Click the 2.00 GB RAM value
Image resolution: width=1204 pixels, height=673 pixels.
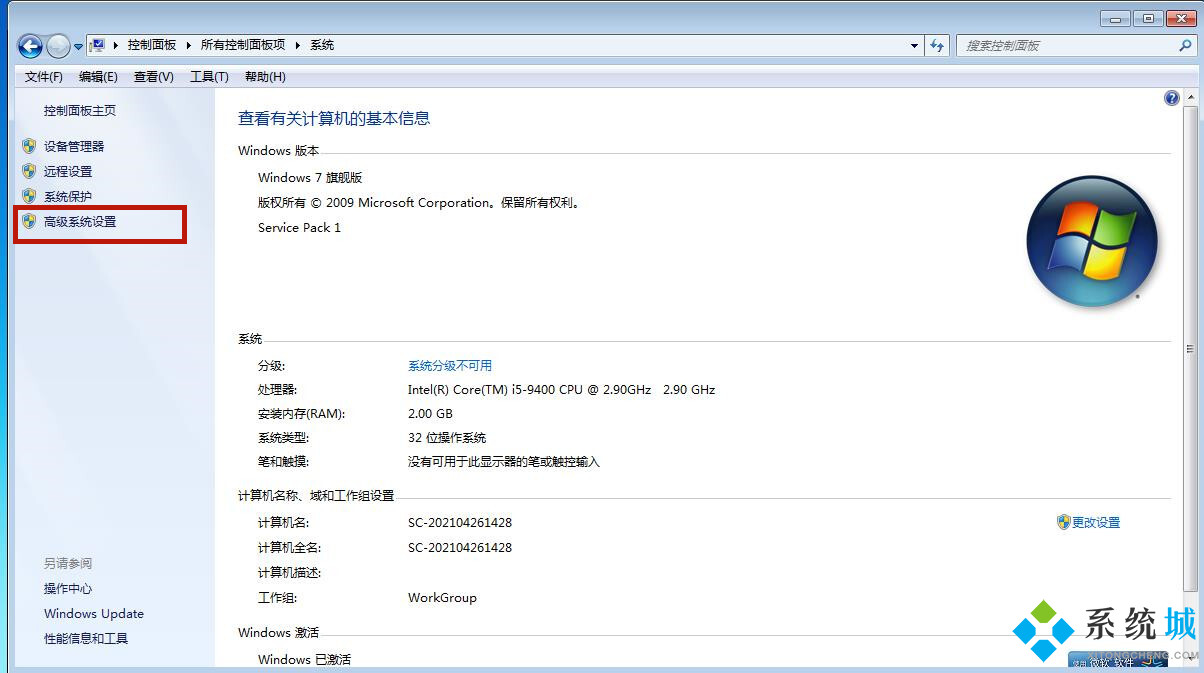430,413
